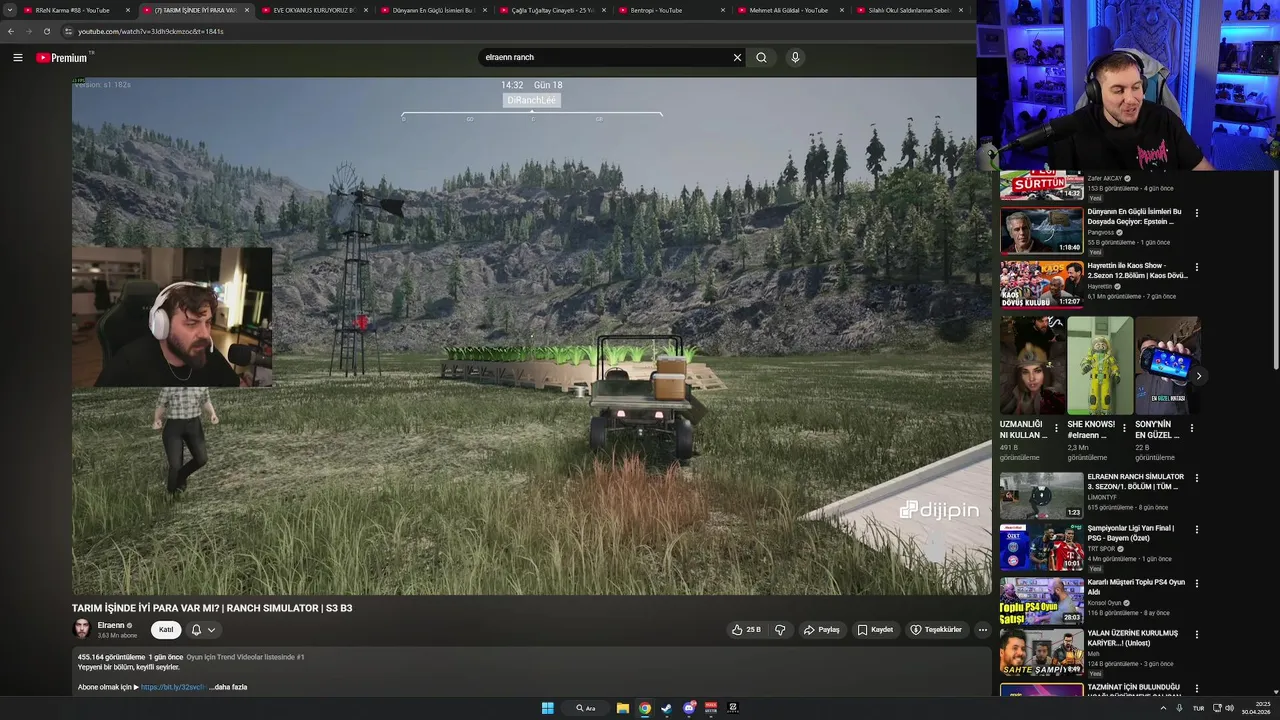Start voice search with microphone icon

(x=795, y=57)
